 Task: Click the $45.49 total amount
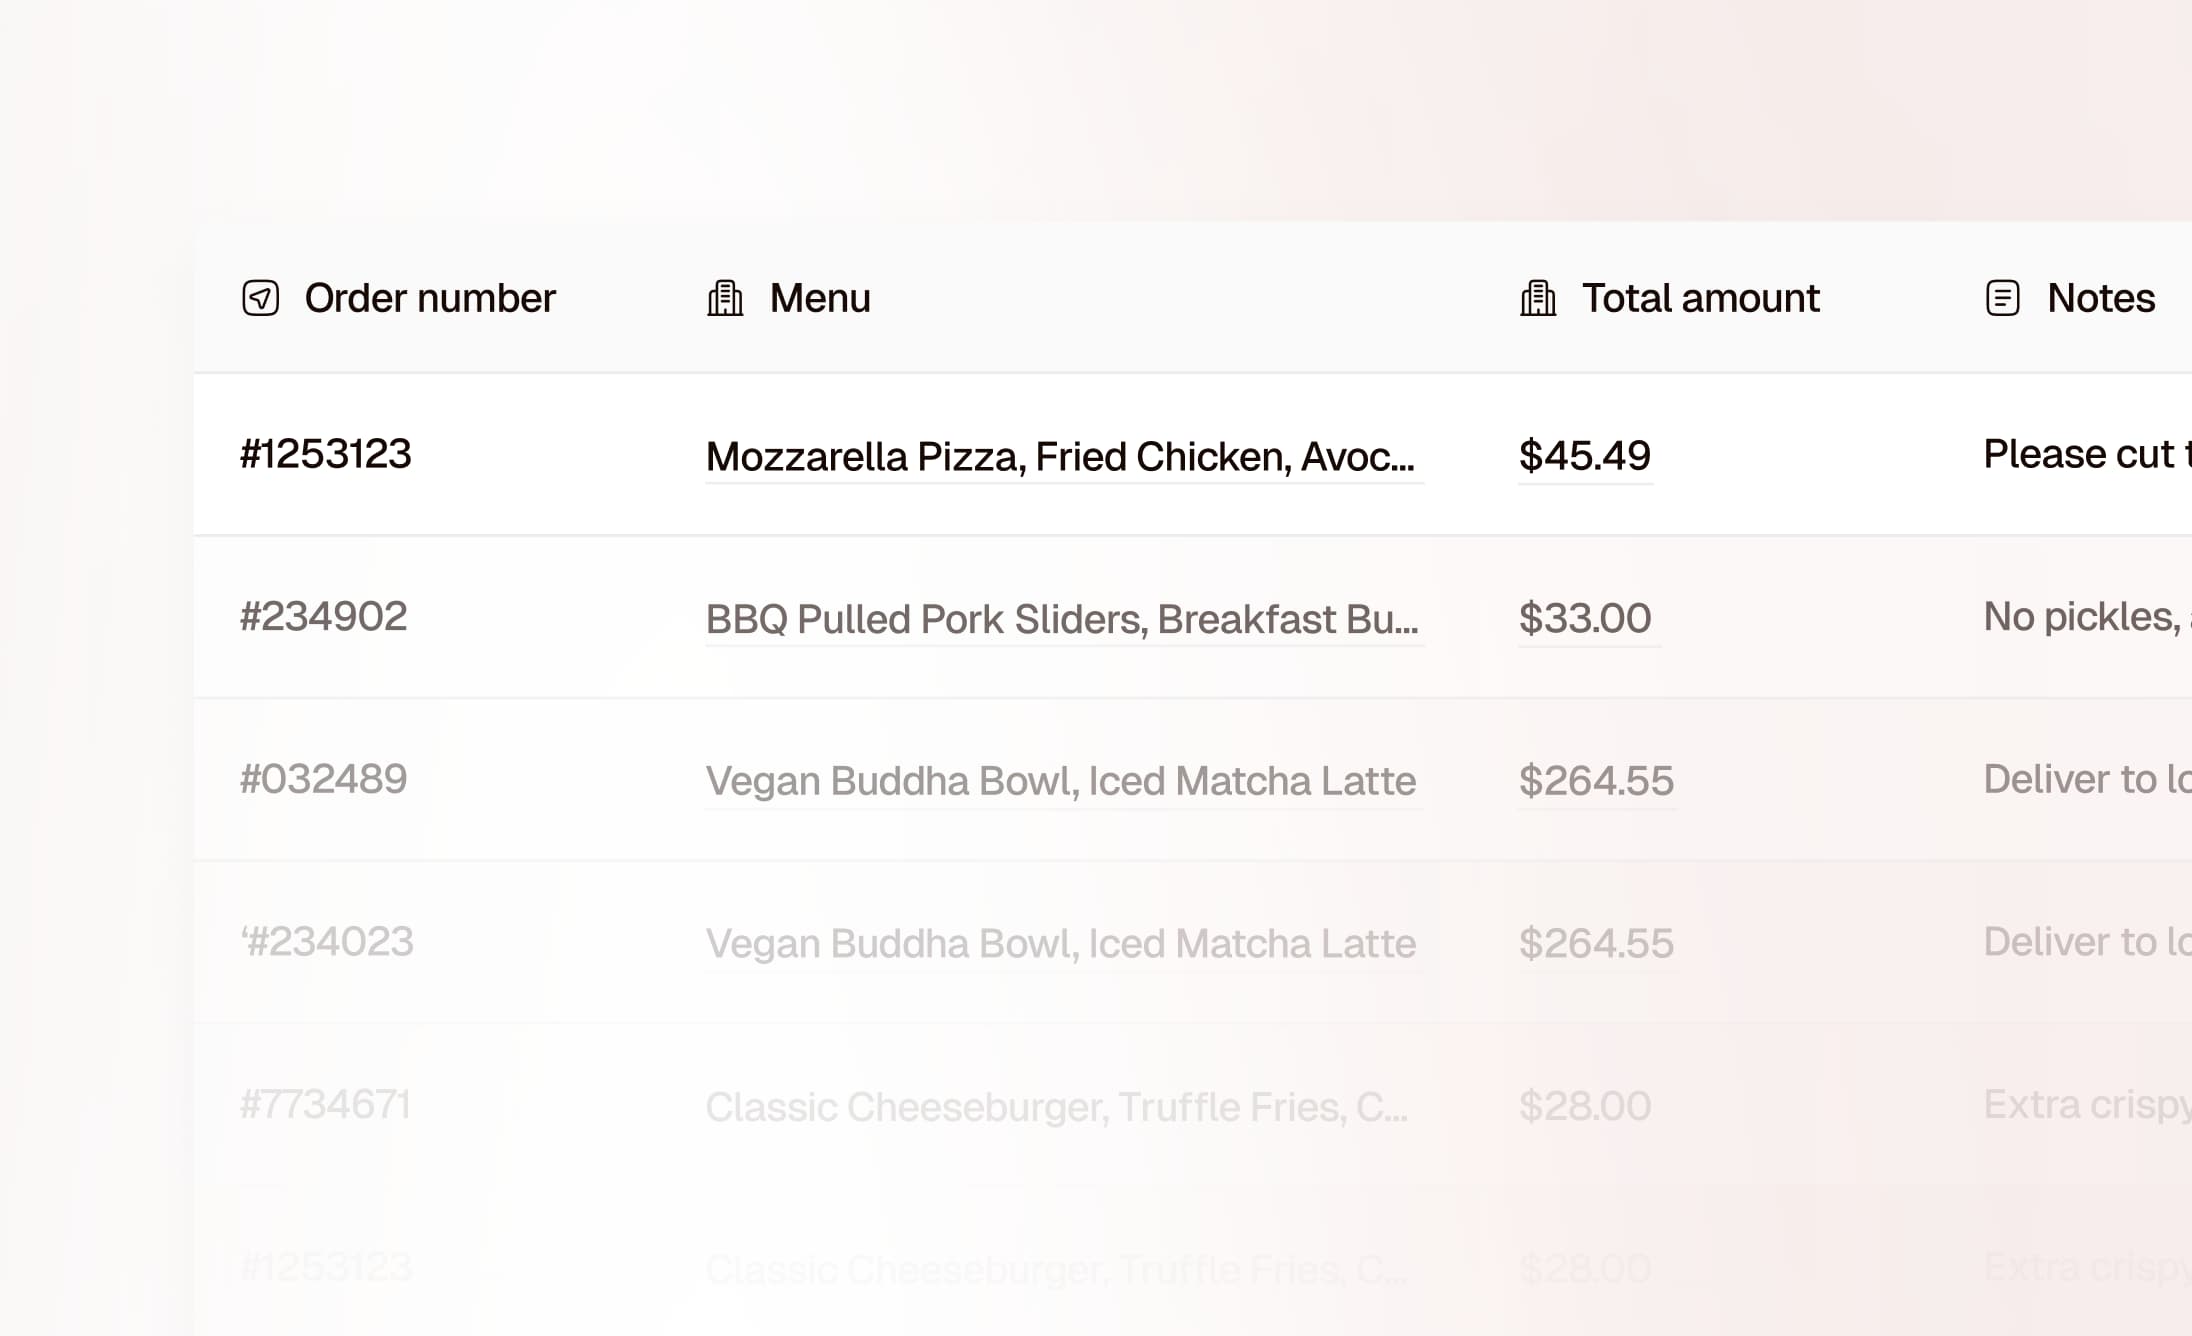(x=1584, y=456)
